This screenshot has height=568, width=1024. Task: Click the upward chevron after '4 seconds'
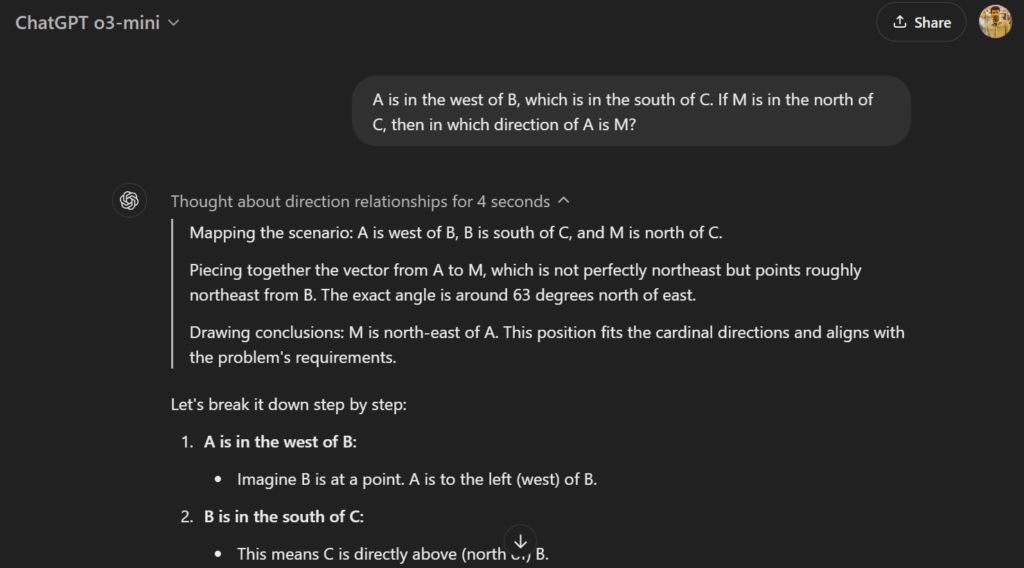tap(564, 201)
